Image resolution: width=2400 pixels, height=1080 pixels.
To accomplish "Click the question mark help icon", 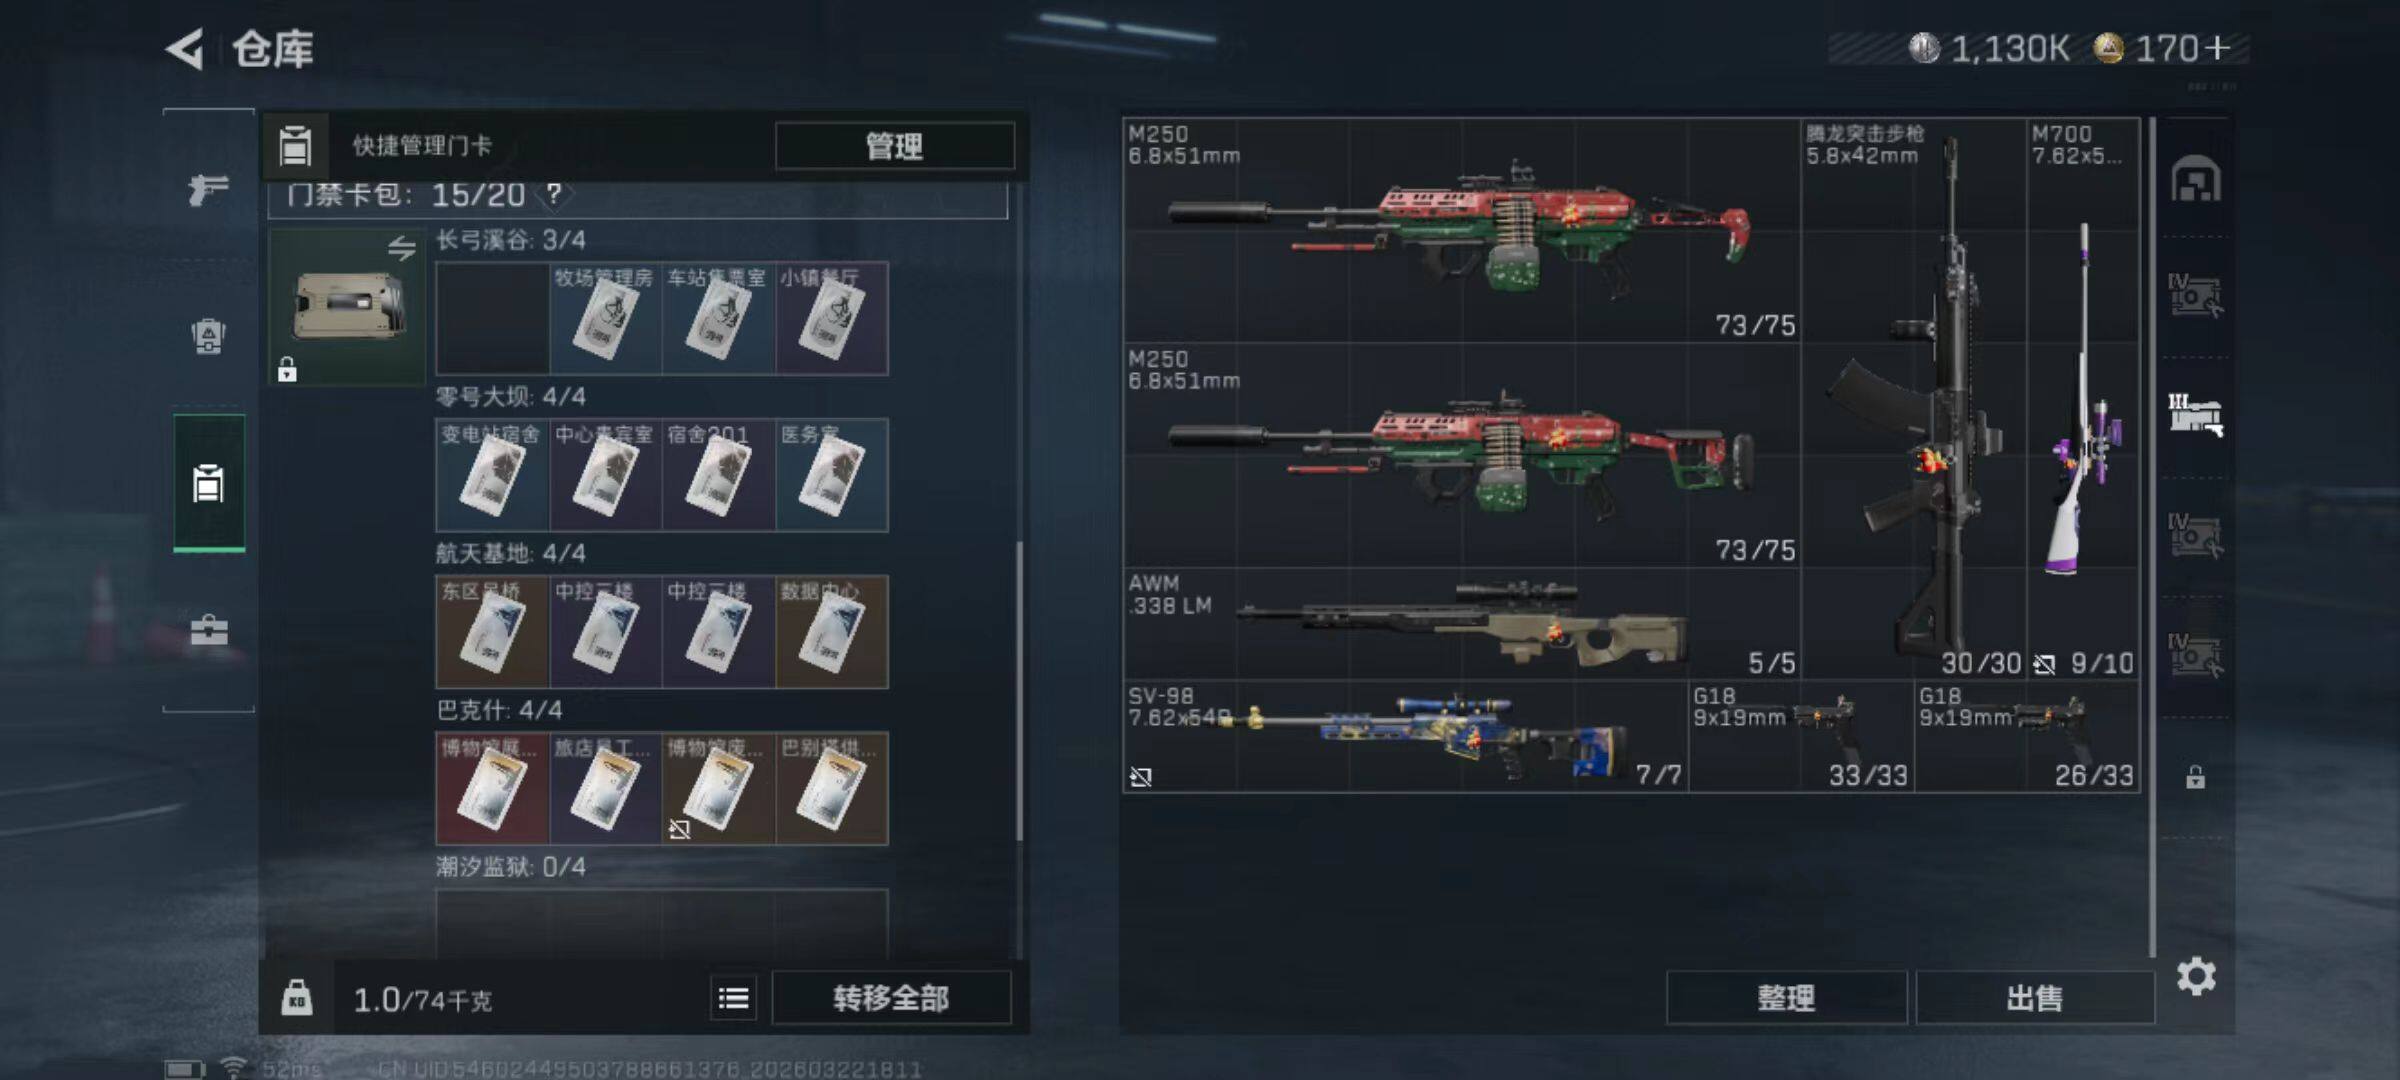I will coord(554,194).
